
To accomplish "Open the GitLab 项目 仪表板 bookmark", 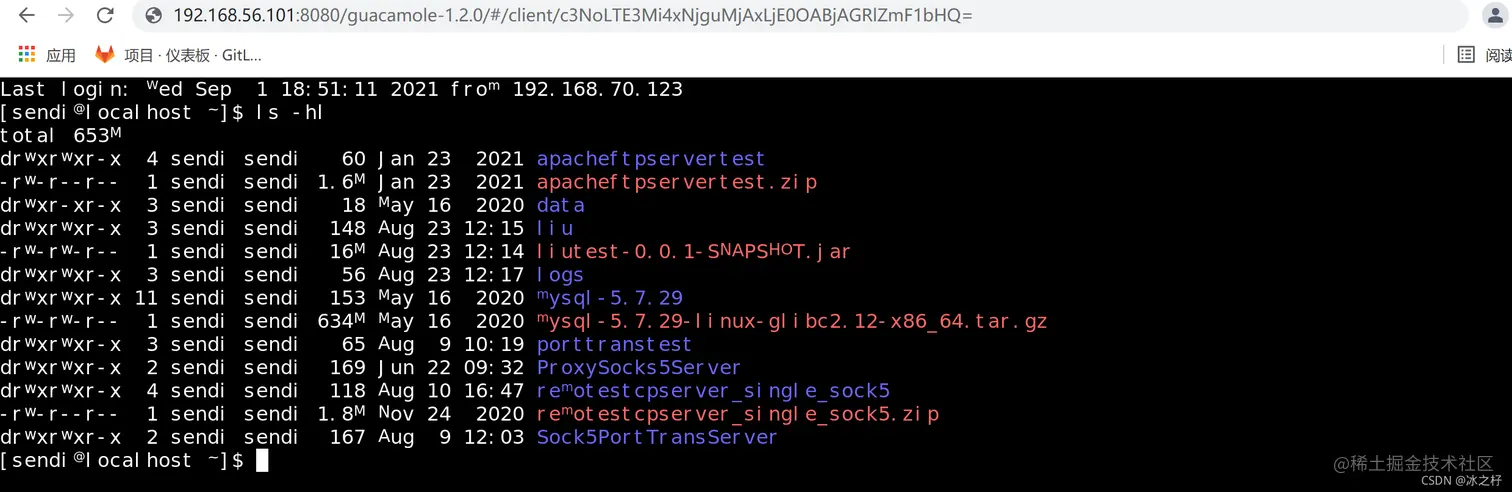I will coord(178,55).
